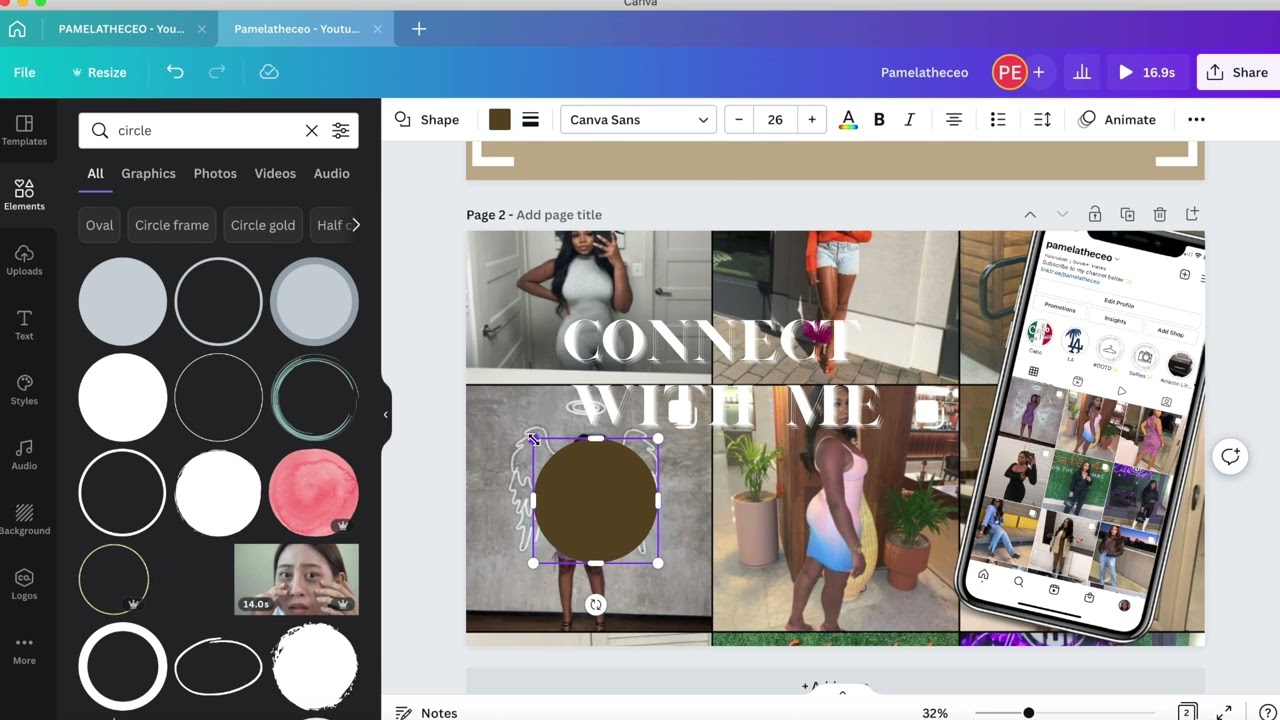1280x720 pixels.
Task: Click the Animate button
Action: click(x=1117, y=120)
